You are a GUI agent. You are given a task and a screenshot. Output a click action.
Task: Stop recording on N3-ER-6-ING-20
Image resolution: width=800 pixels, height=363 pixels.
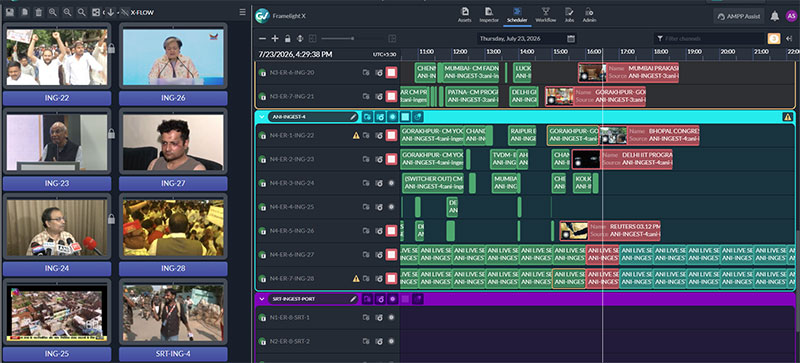(x=391, y=72)
